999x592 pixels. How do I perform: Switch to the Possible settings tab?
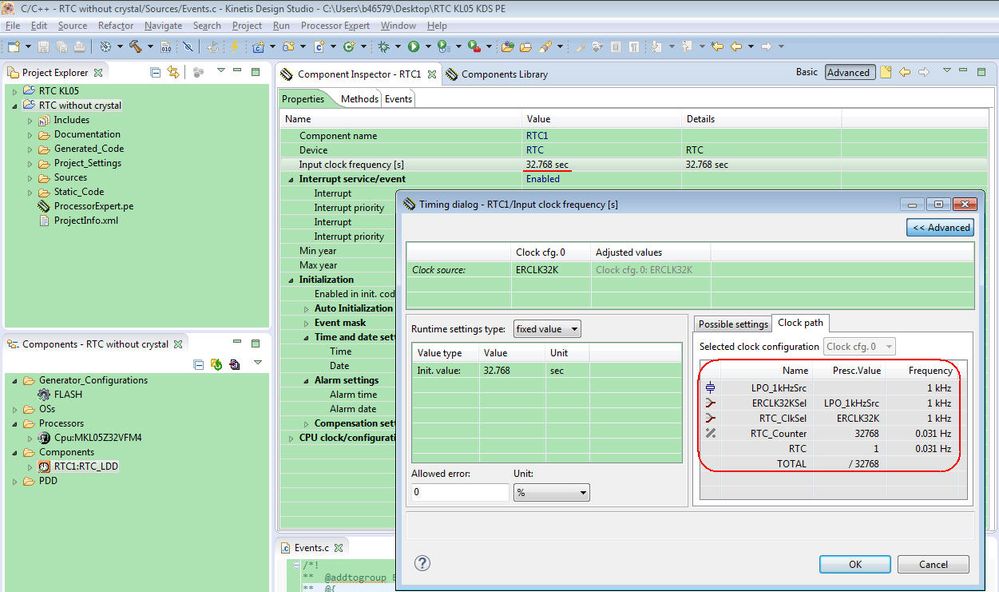point(733,324)
